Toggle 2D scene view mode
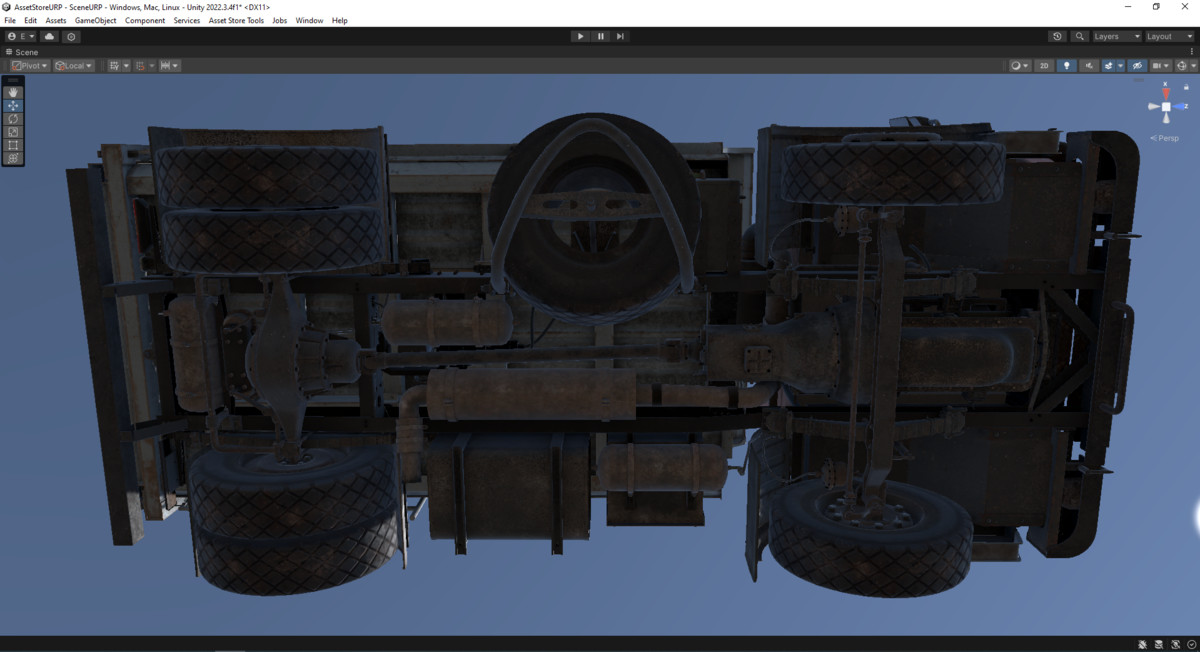Image resolution: width=1200 pixels, height=652 pixels. [x=1043, y=65]
